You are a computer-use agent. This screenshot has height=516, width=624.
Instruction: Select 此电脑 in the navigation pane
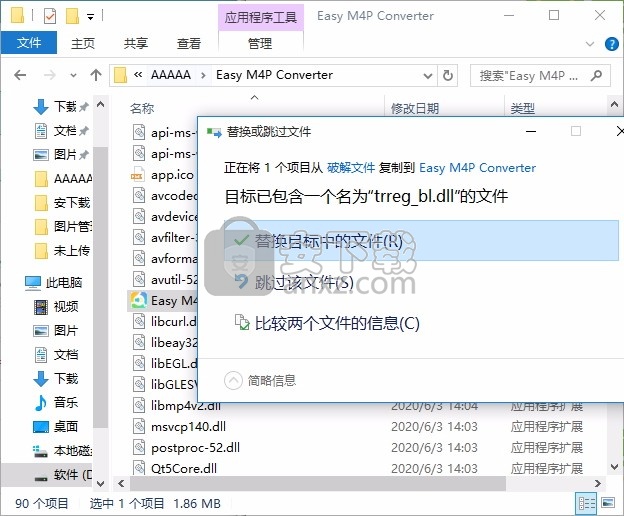click(x=53, y=282)
